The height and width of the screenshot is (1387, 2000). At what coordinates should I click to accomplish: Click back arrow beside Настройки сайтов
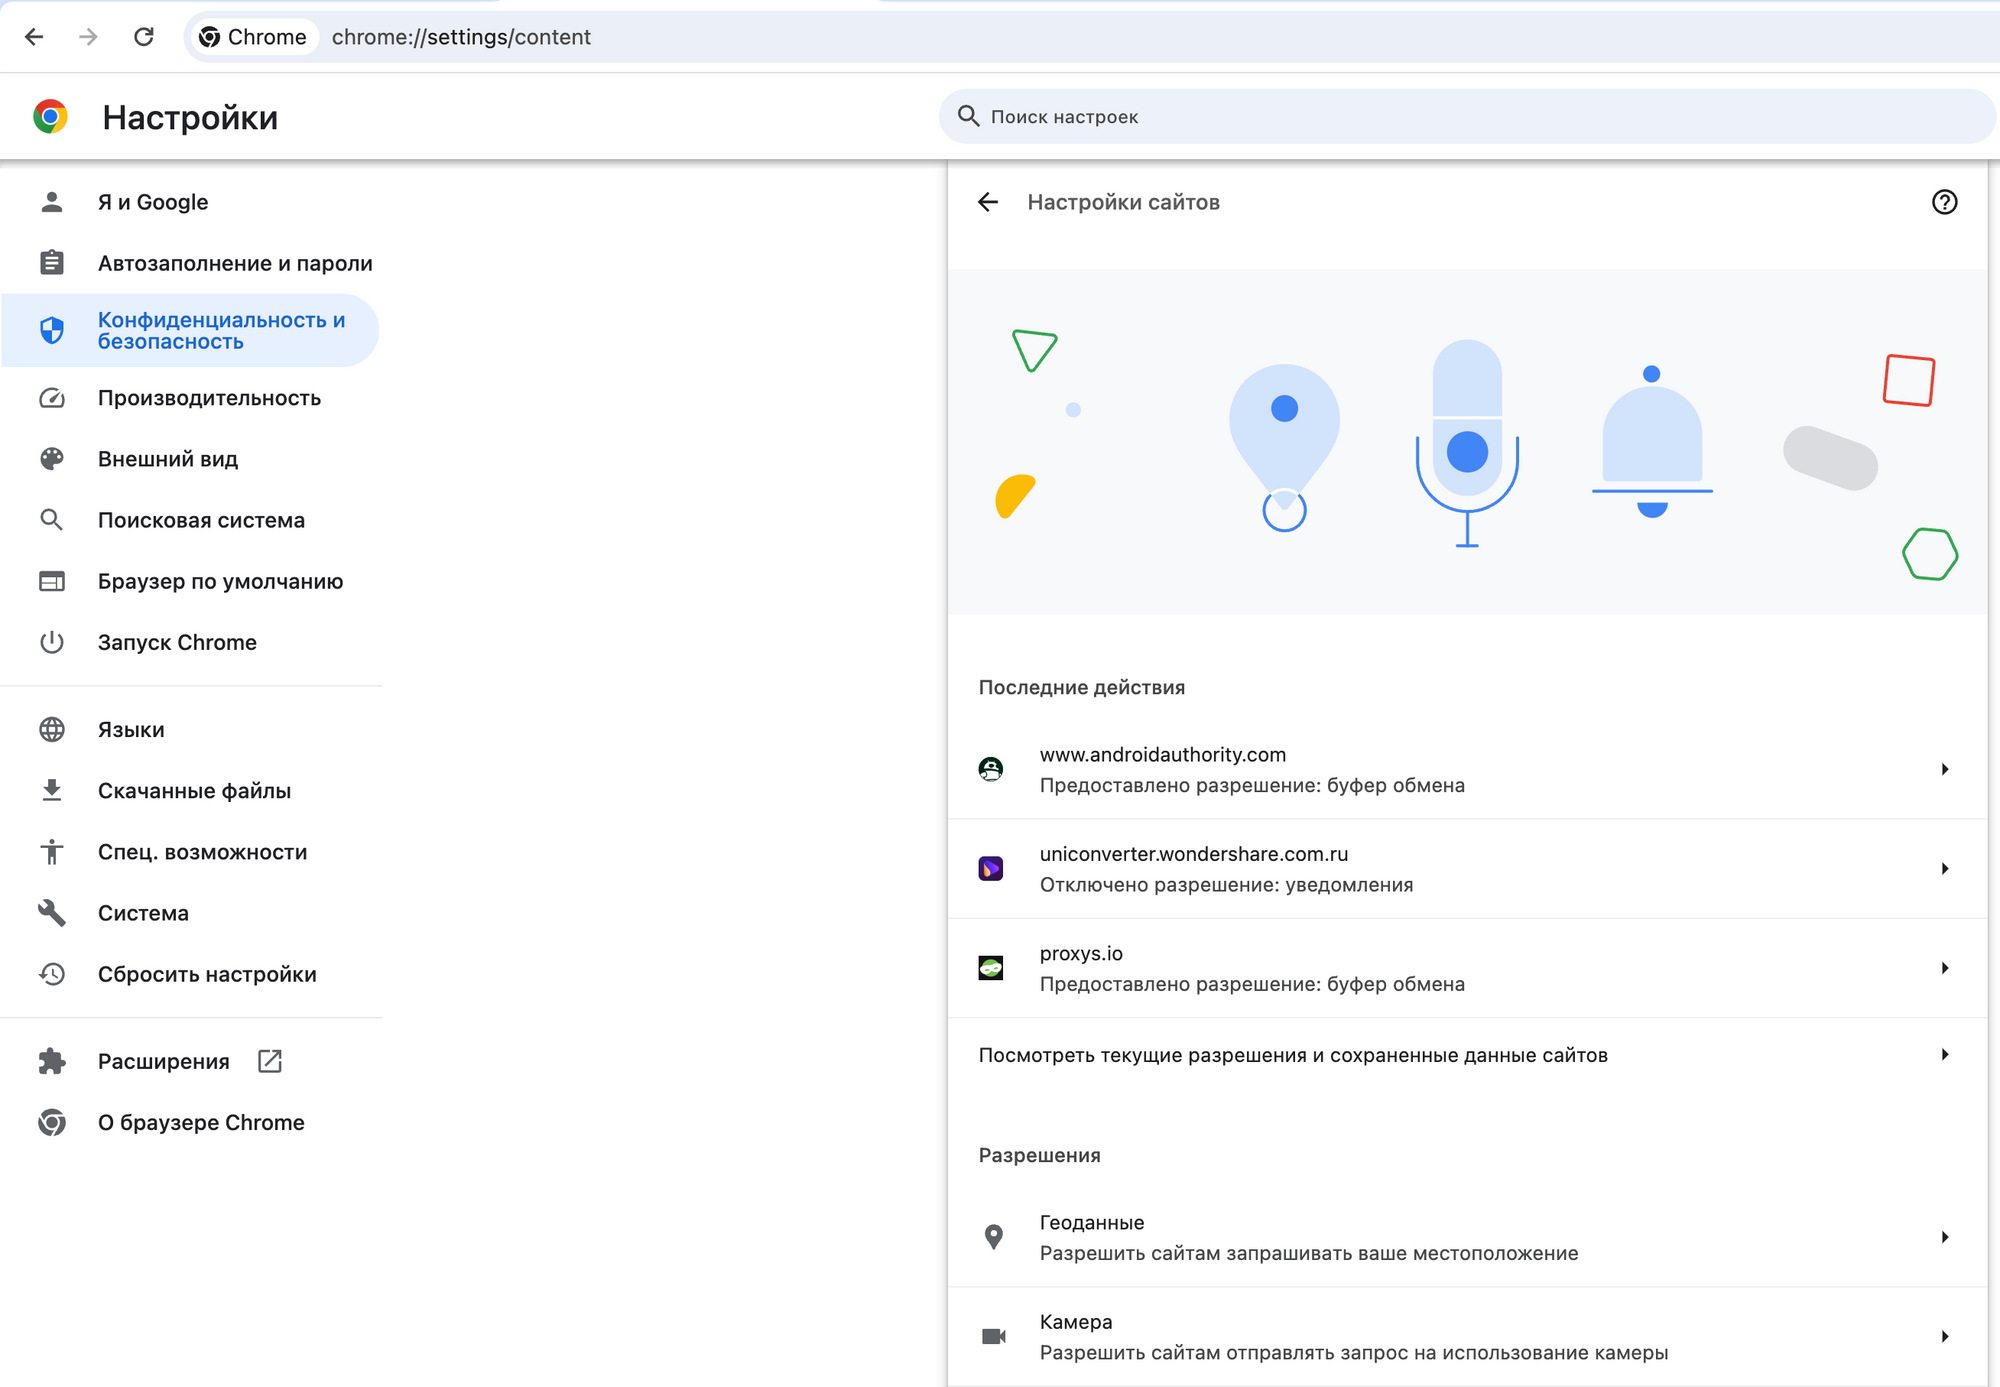[988, 202]
